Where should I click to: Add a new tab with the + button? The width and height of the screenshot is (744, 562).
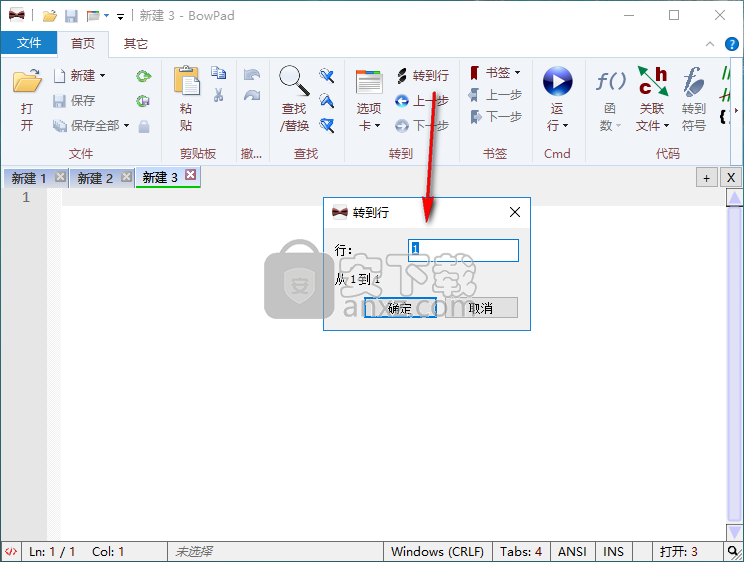pos(707,178)
